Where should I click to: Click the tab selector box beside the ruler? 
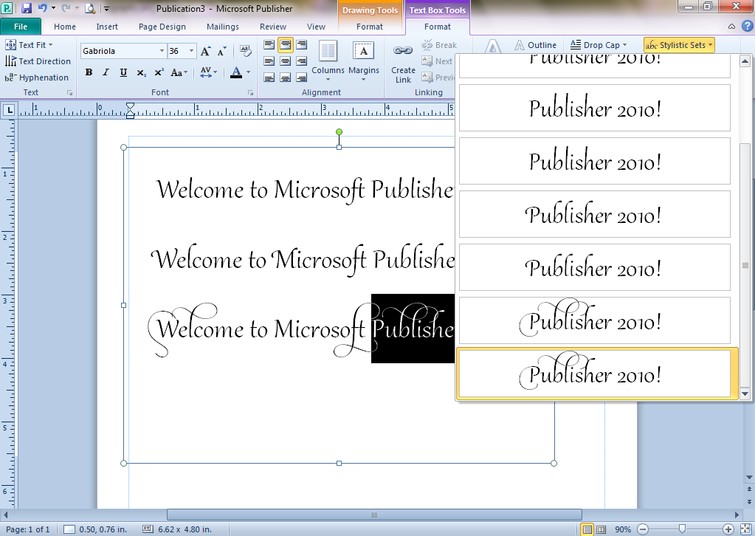[9, 110]
